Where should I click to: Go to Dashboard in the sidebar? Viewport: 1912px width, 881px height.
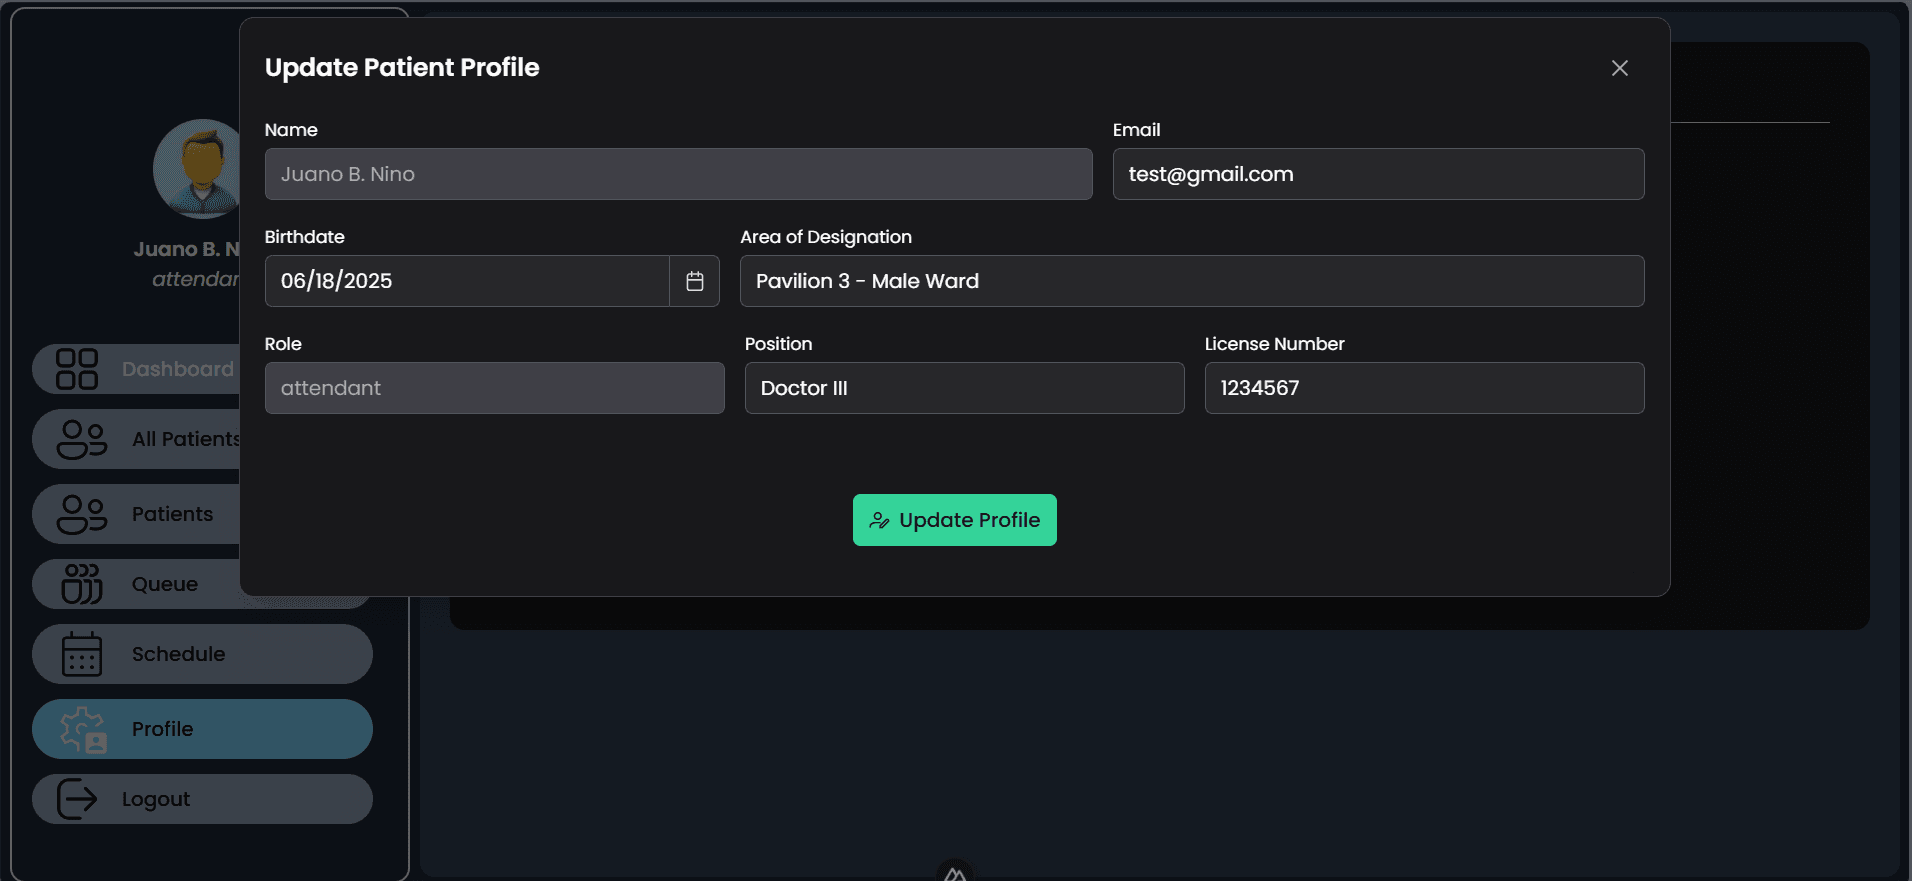coord(136,369)
